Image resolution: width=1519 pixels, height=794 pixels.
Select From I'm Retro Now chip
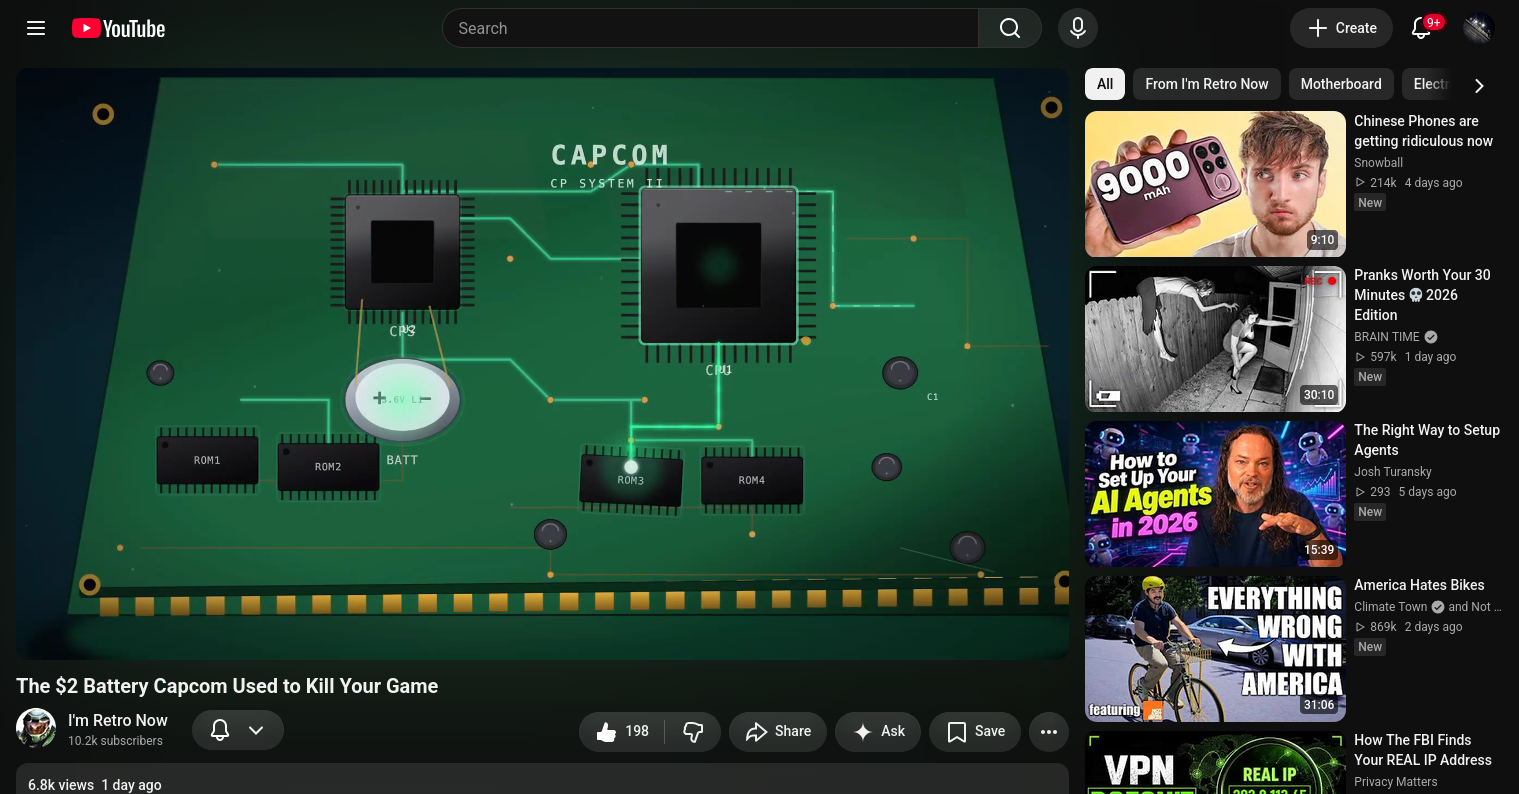pos(1206,84)
